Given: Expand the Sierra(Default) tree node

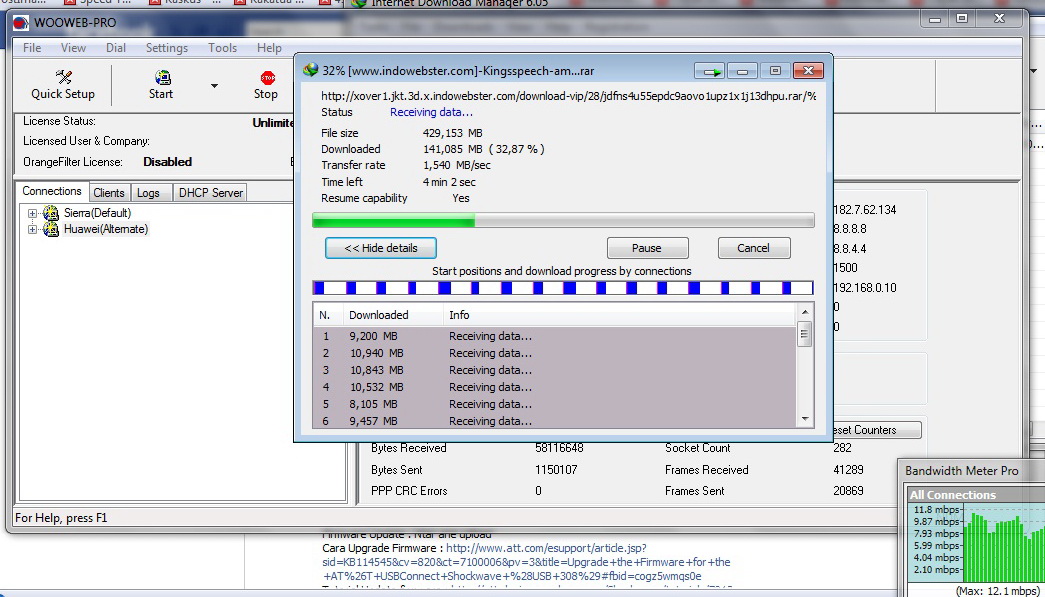Looking at the screenshot, I should point(32,213).
